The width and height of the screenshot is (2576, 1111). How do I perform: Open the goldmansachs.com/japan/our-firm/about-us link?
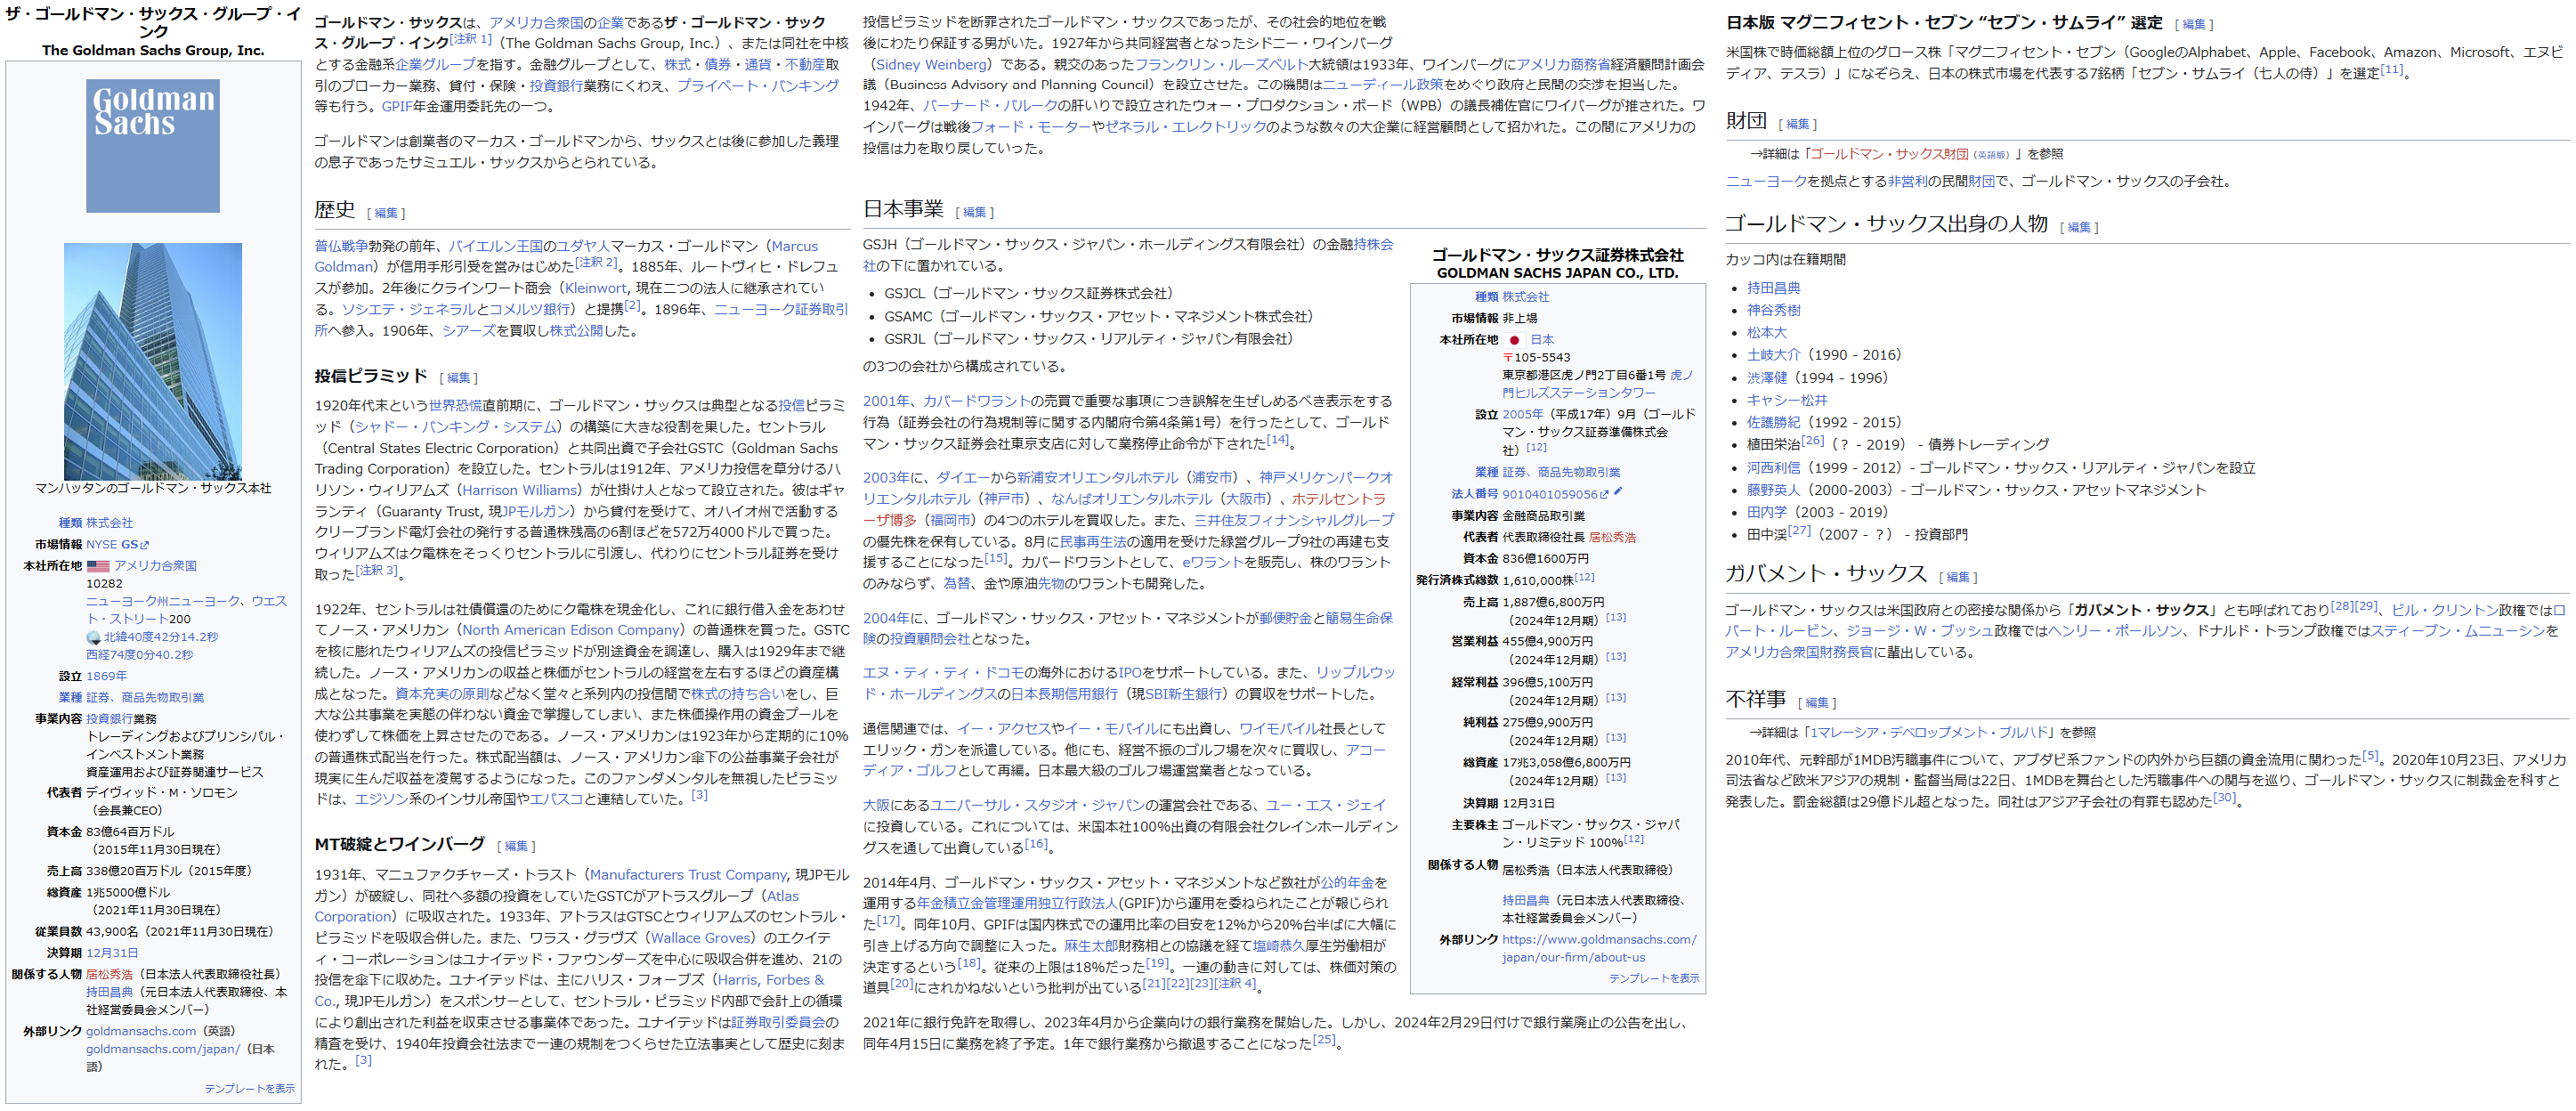tap(1598, 949)
